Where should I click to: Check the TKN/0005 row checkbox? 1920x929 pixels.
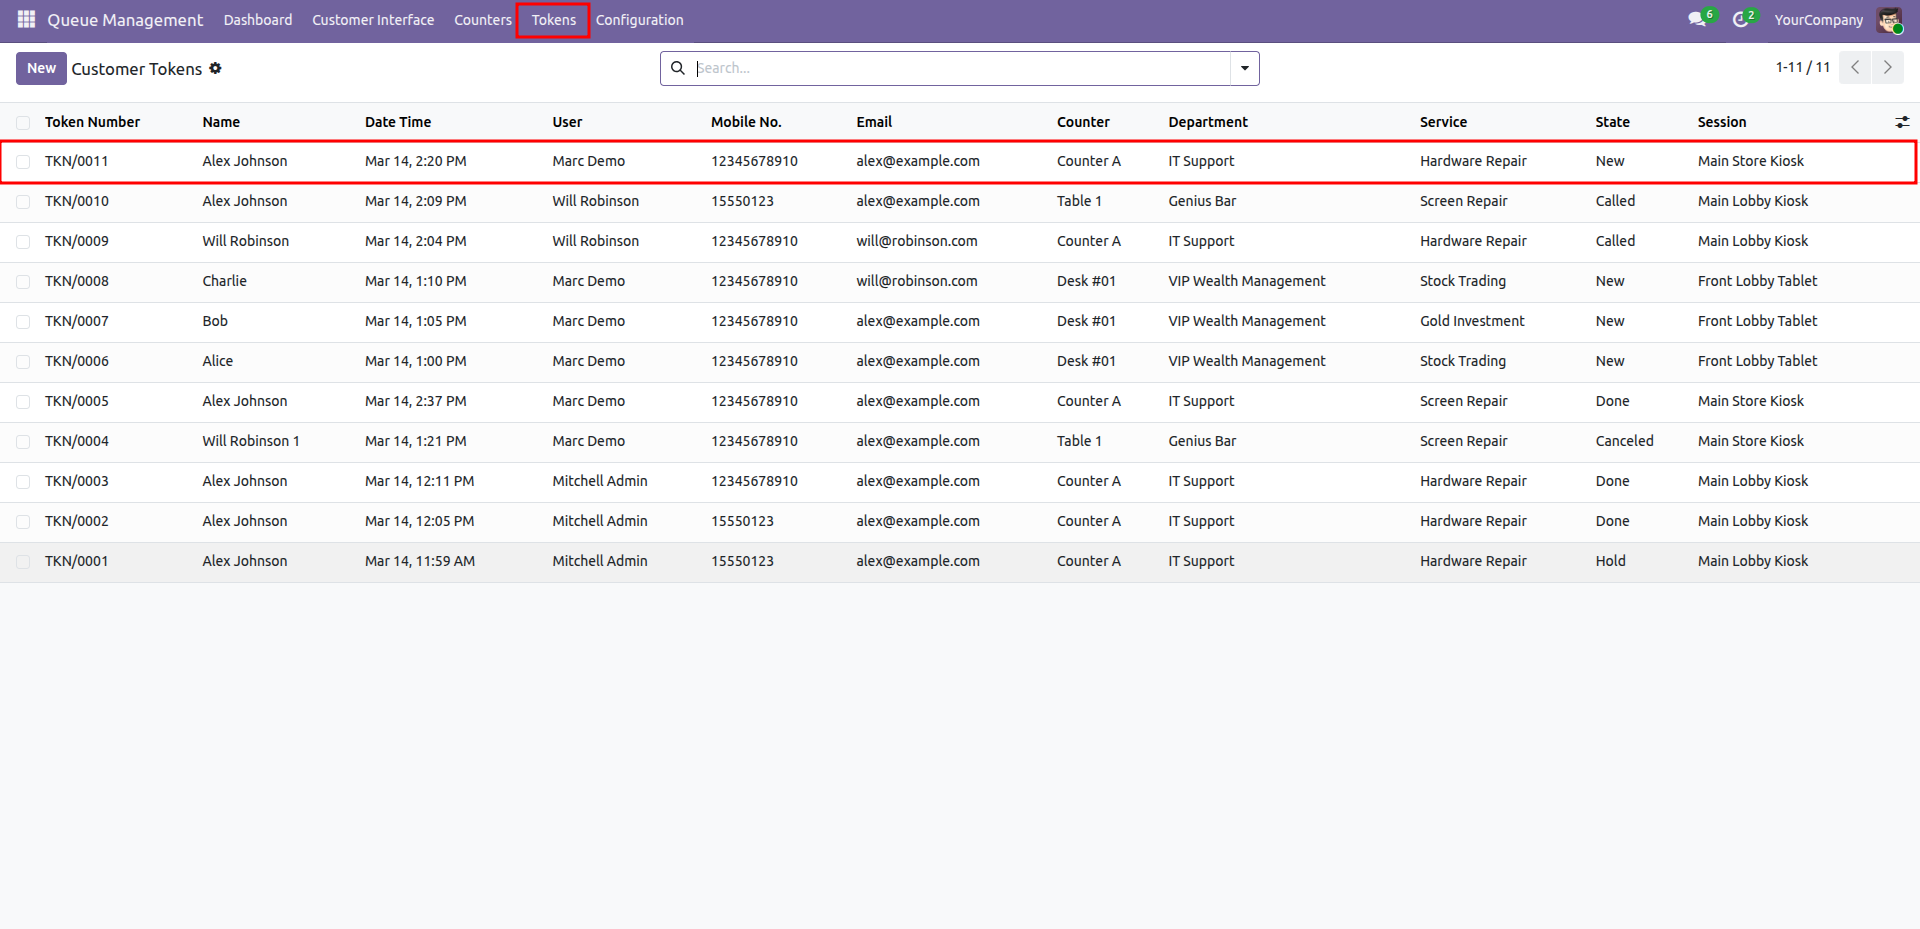tap(23, 401)
